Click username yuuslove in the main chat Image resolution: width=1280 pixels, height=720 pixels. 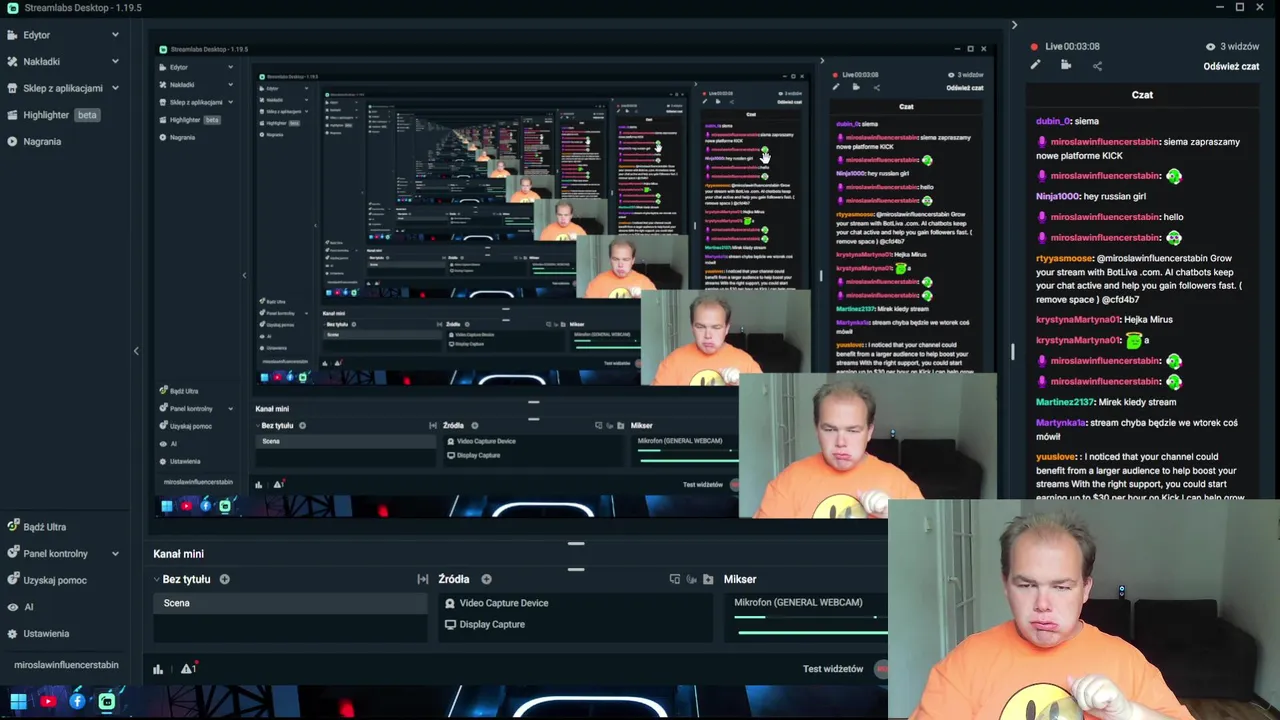coord(1056,457)
